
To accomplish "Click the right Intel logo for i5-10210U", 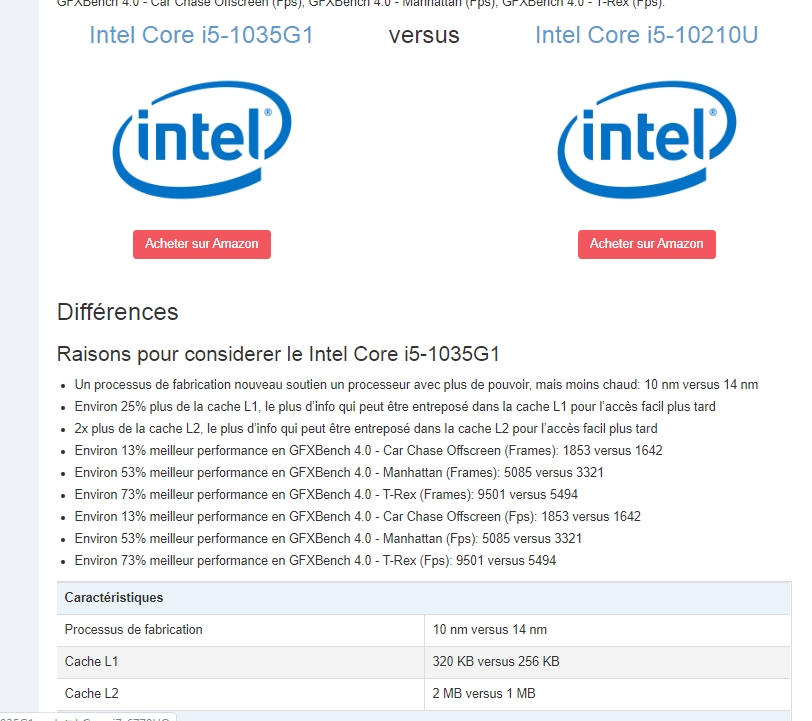I will coord(646,139).
